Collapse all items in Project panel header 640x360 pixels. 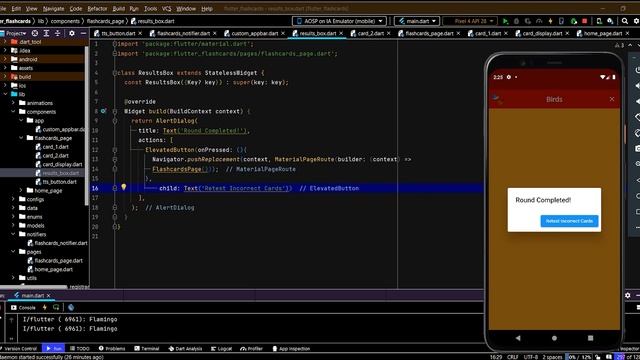point(58,33)
